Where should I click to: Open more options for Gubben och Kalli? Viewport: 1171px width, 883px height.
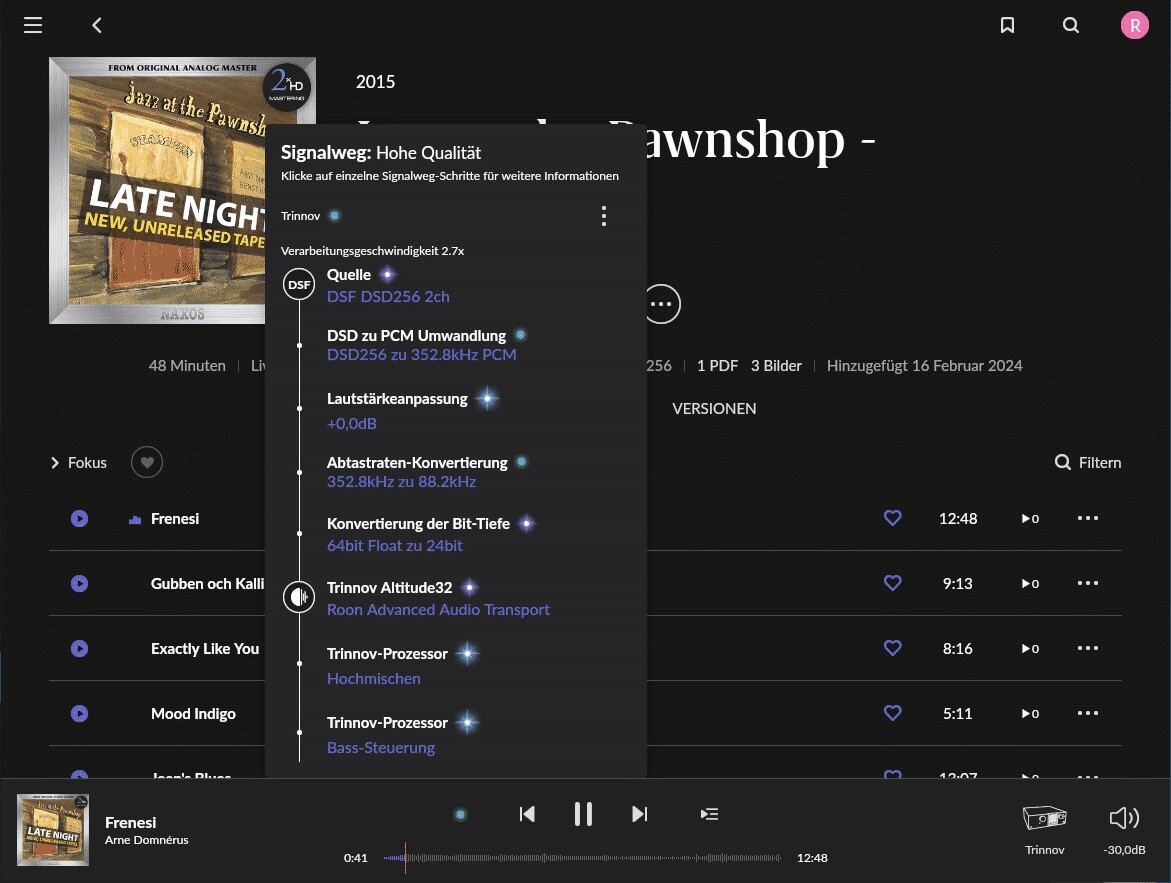point(1087,583)
